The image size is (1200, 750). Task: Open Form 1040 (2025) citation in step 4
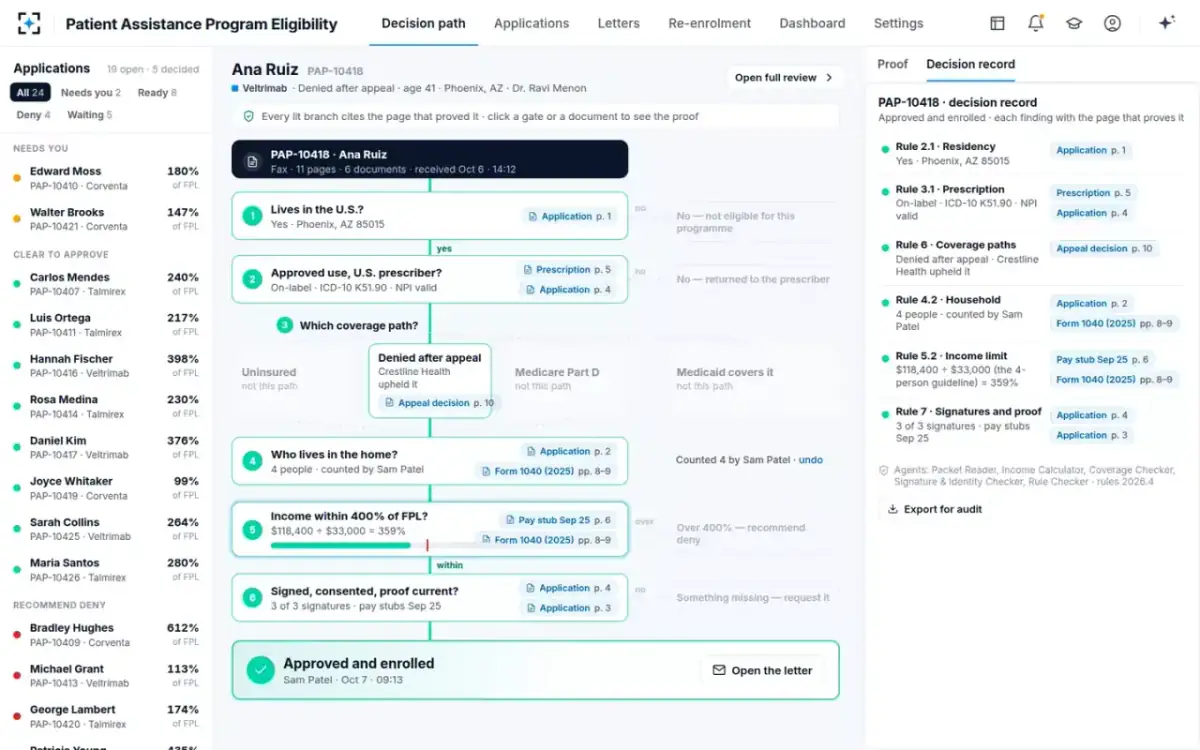point(545,471)
